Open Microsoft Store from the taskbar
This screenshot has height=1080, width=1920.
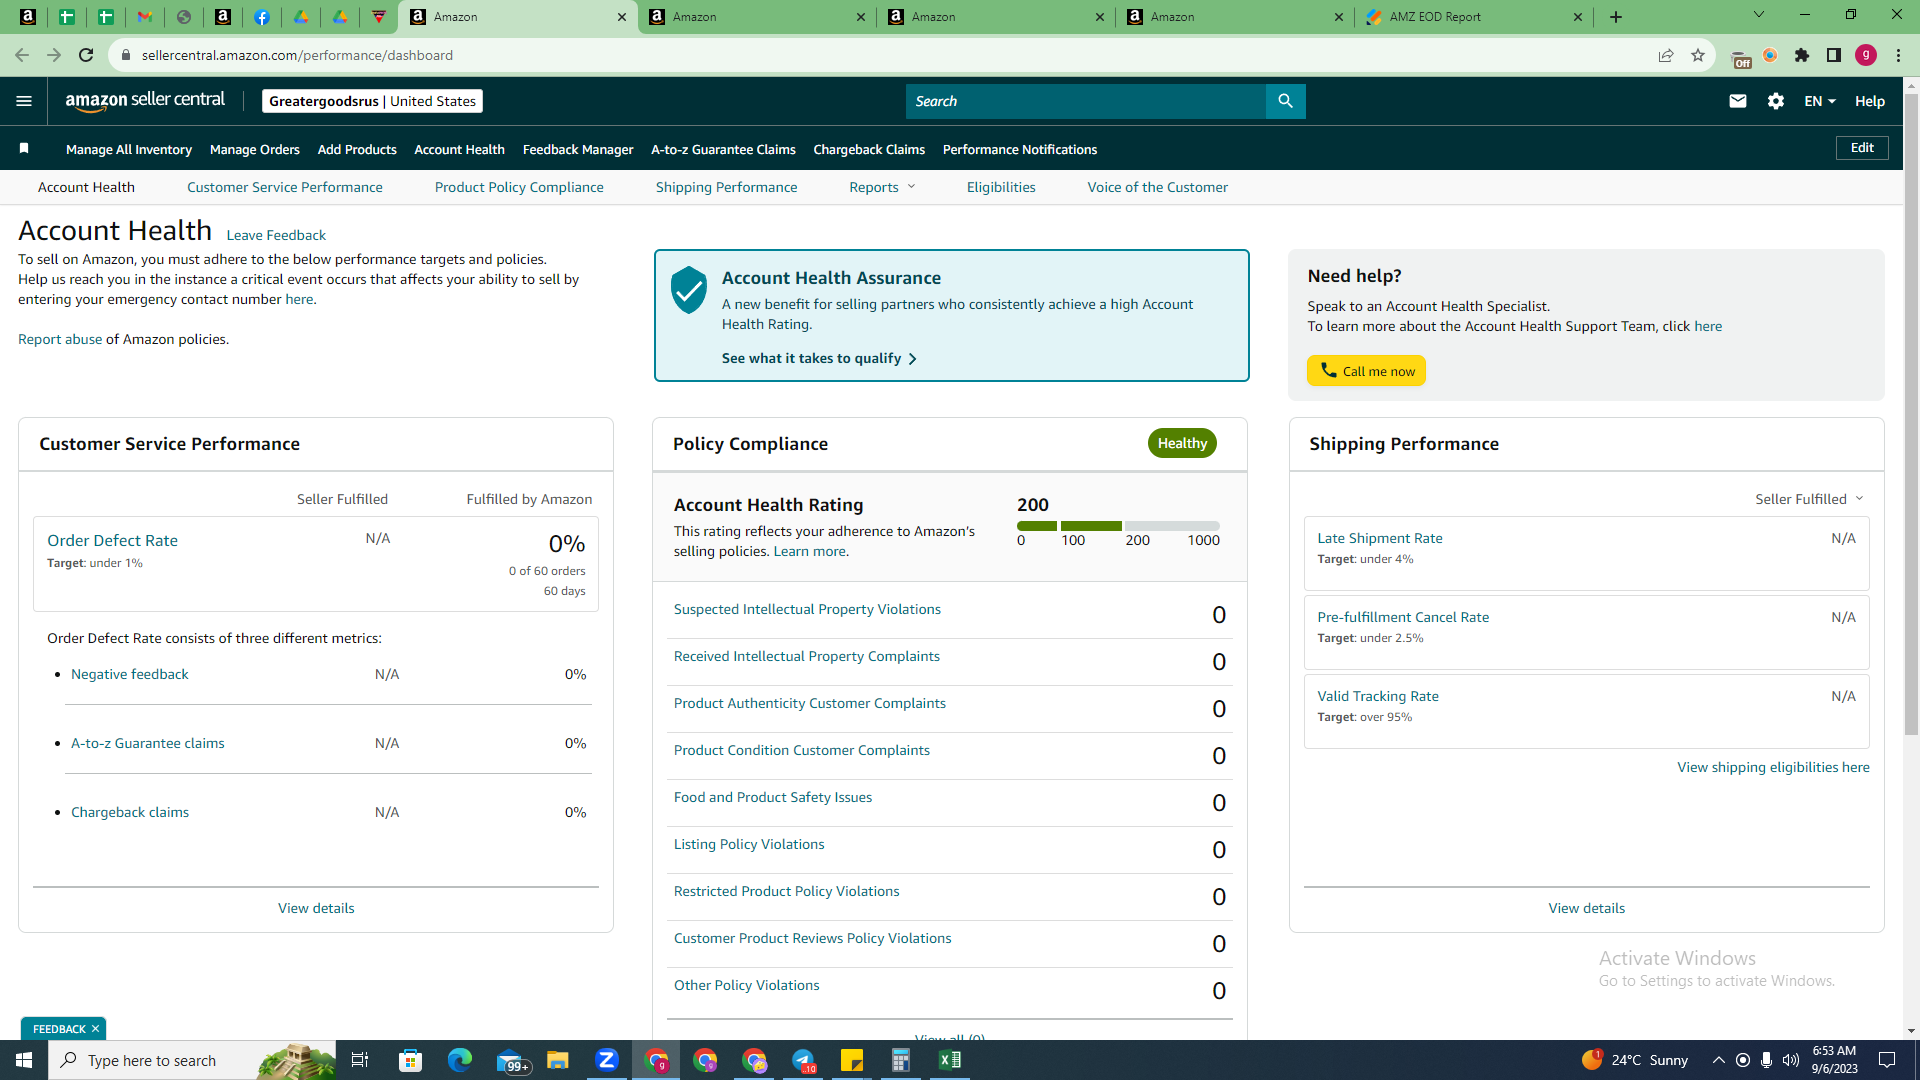point(410,1060)
